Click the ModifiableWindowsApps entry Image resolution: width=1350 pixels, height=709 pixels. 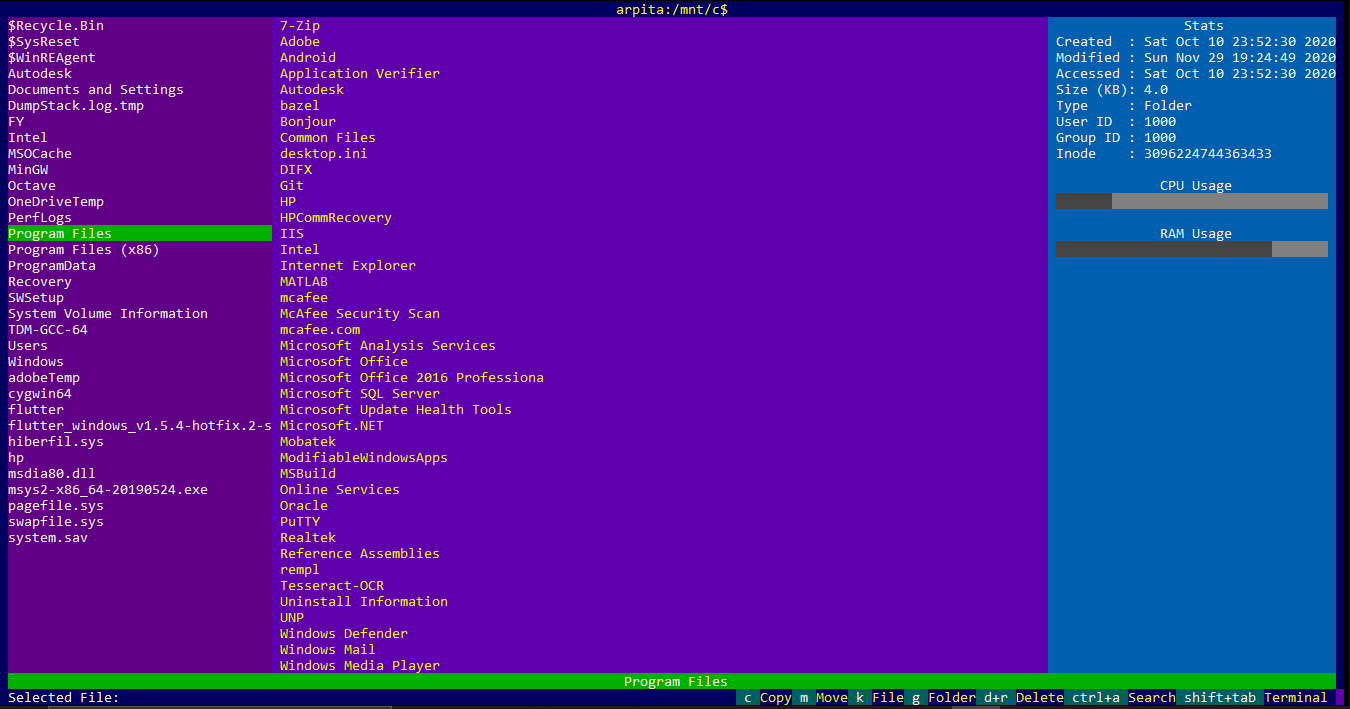coord(364,457)
